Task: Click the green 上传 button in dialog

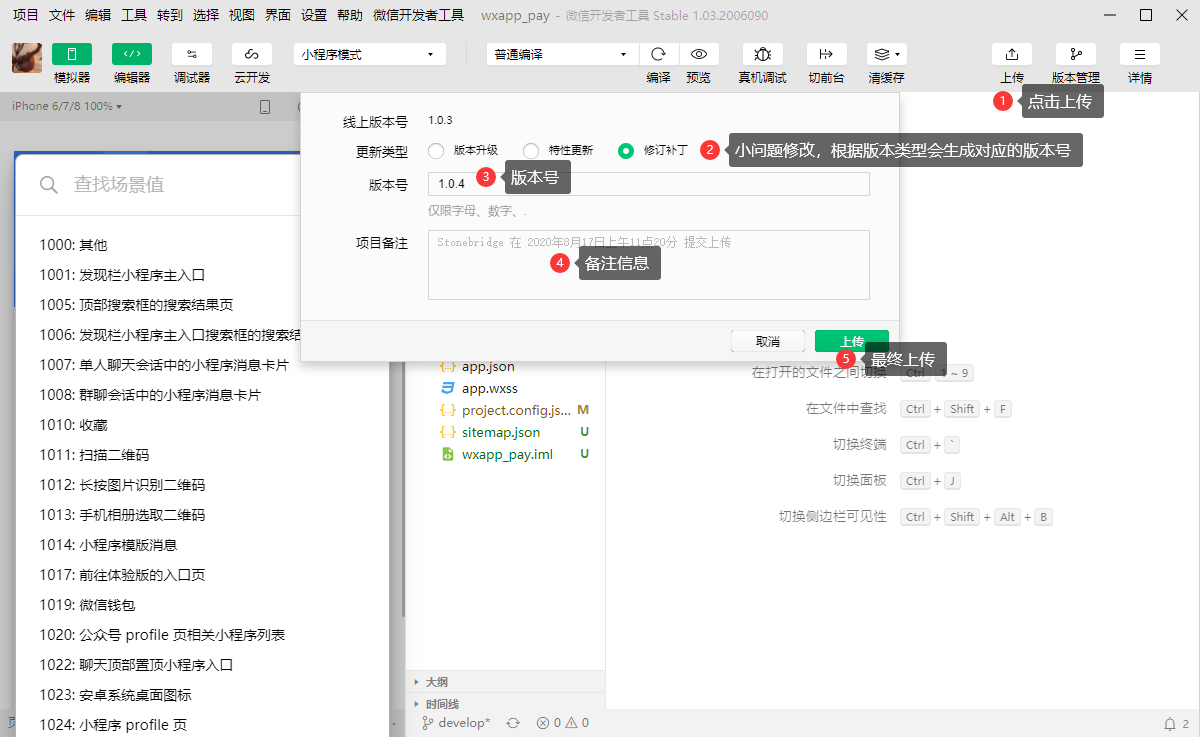Action: 852,341
